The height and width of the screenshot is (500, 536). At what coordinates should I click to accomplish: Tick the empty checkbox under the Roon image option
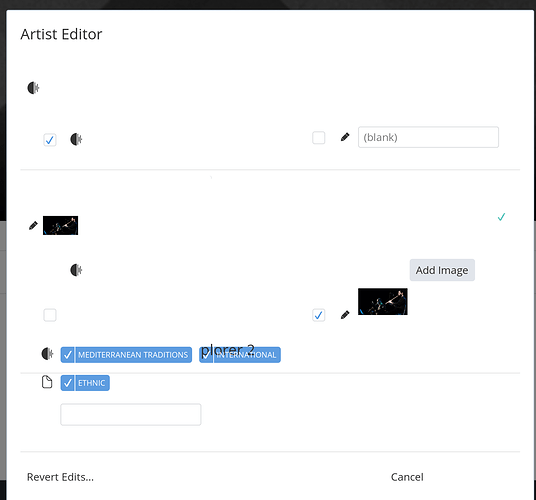pos(50,315)
